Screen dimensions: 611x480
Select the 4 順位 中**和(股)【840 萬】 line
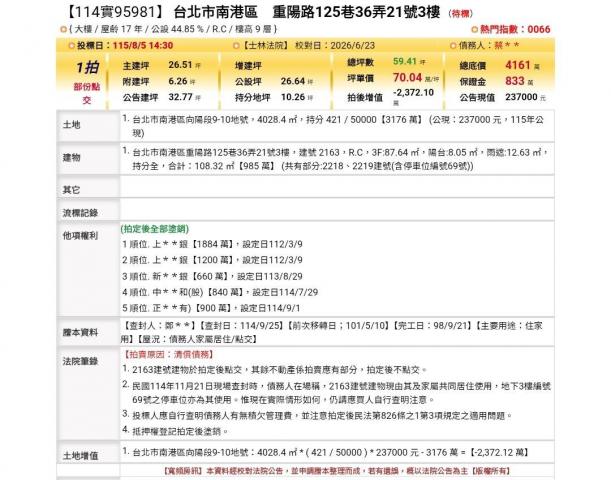coord(220,292)
